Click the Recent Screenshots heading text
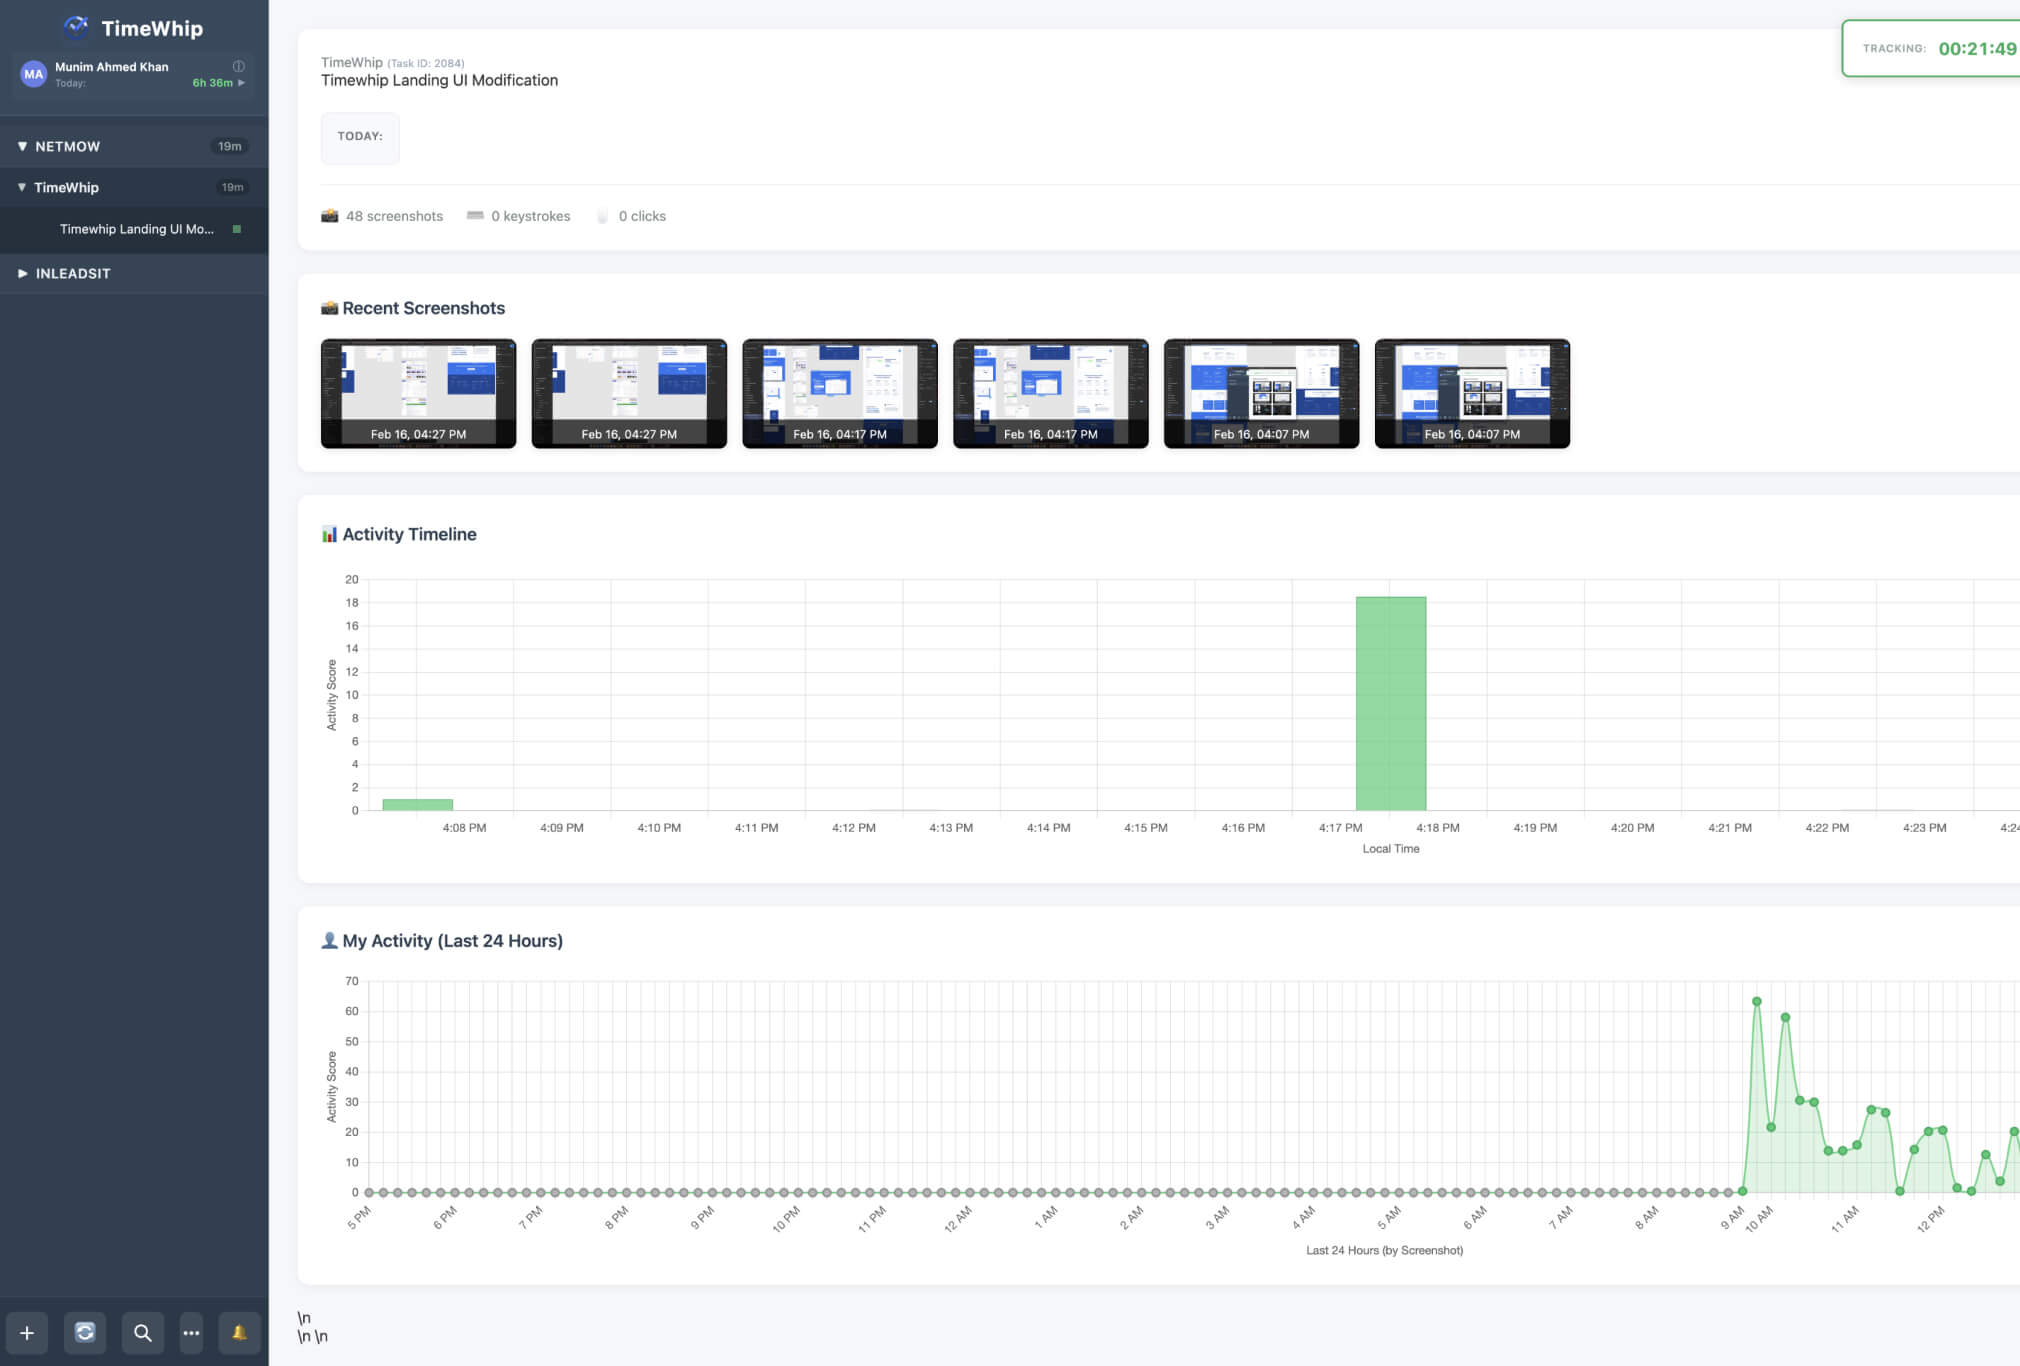 [x=424, y=308]
